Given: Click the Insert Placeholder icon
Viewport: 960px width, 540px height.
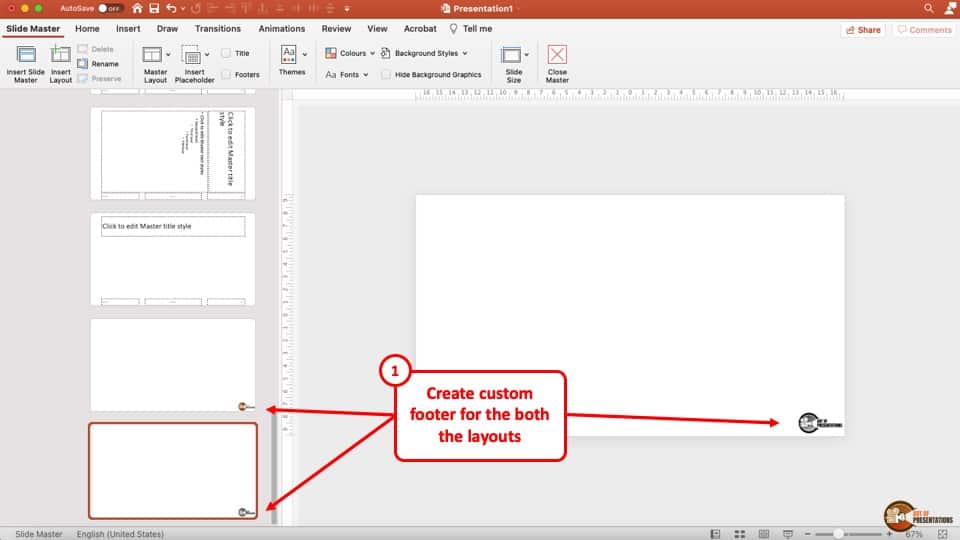Looking at the screenshot, I should 191,54.
